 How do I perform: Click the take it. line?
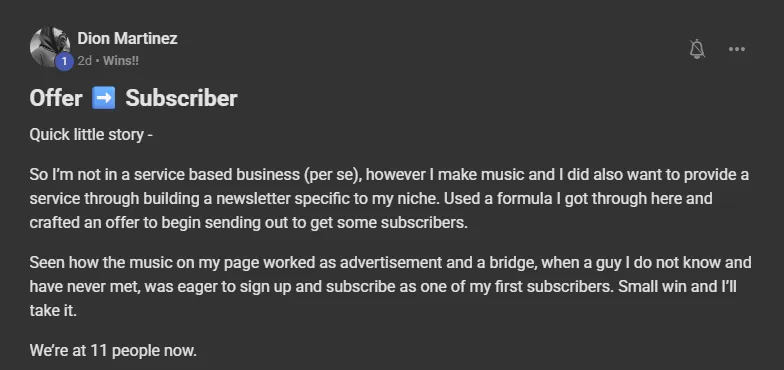coord(53,310)
